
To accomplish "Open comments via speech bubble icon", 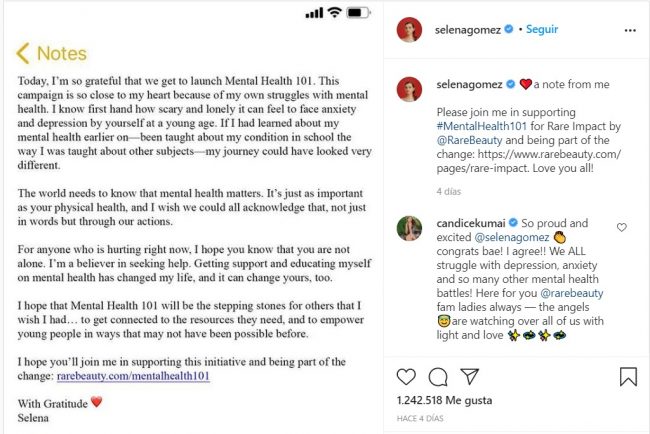I will (437, 377).
